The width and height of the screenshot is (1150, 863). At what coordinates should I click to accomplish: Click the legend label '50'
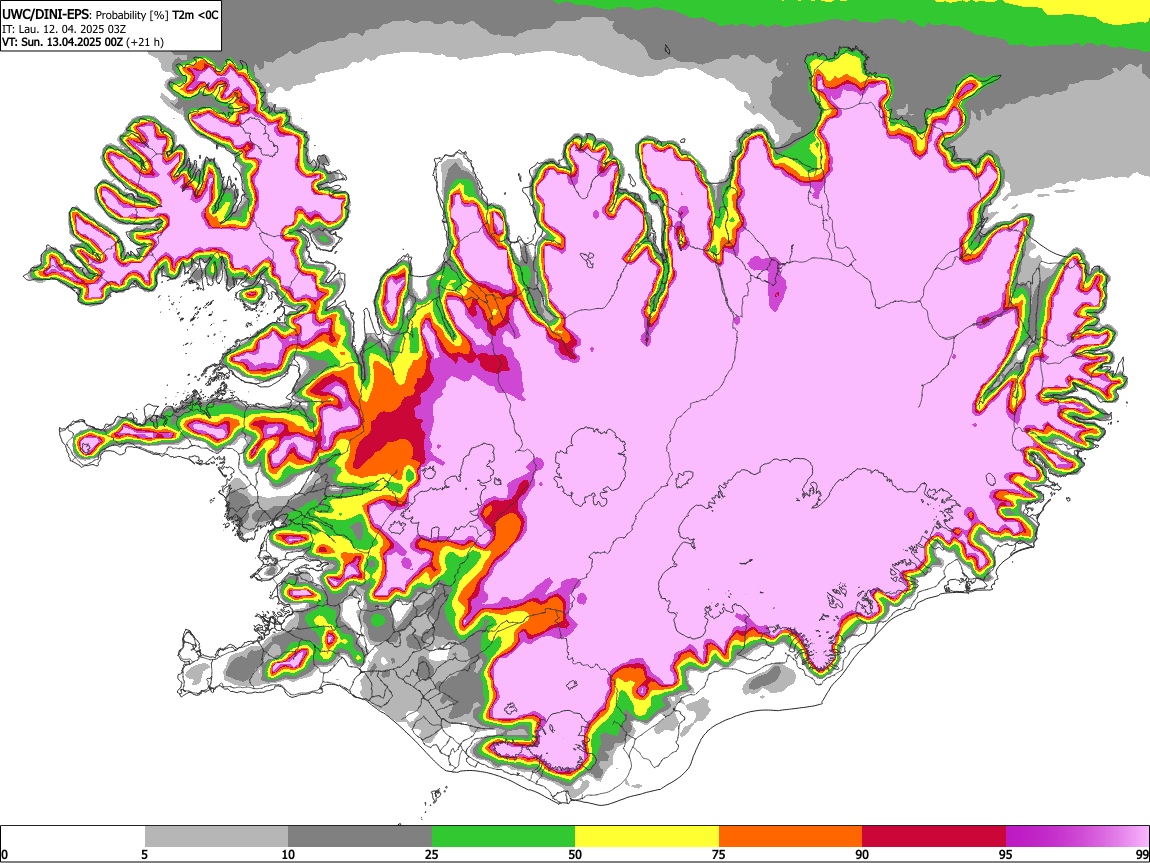[x=575, y=854]
